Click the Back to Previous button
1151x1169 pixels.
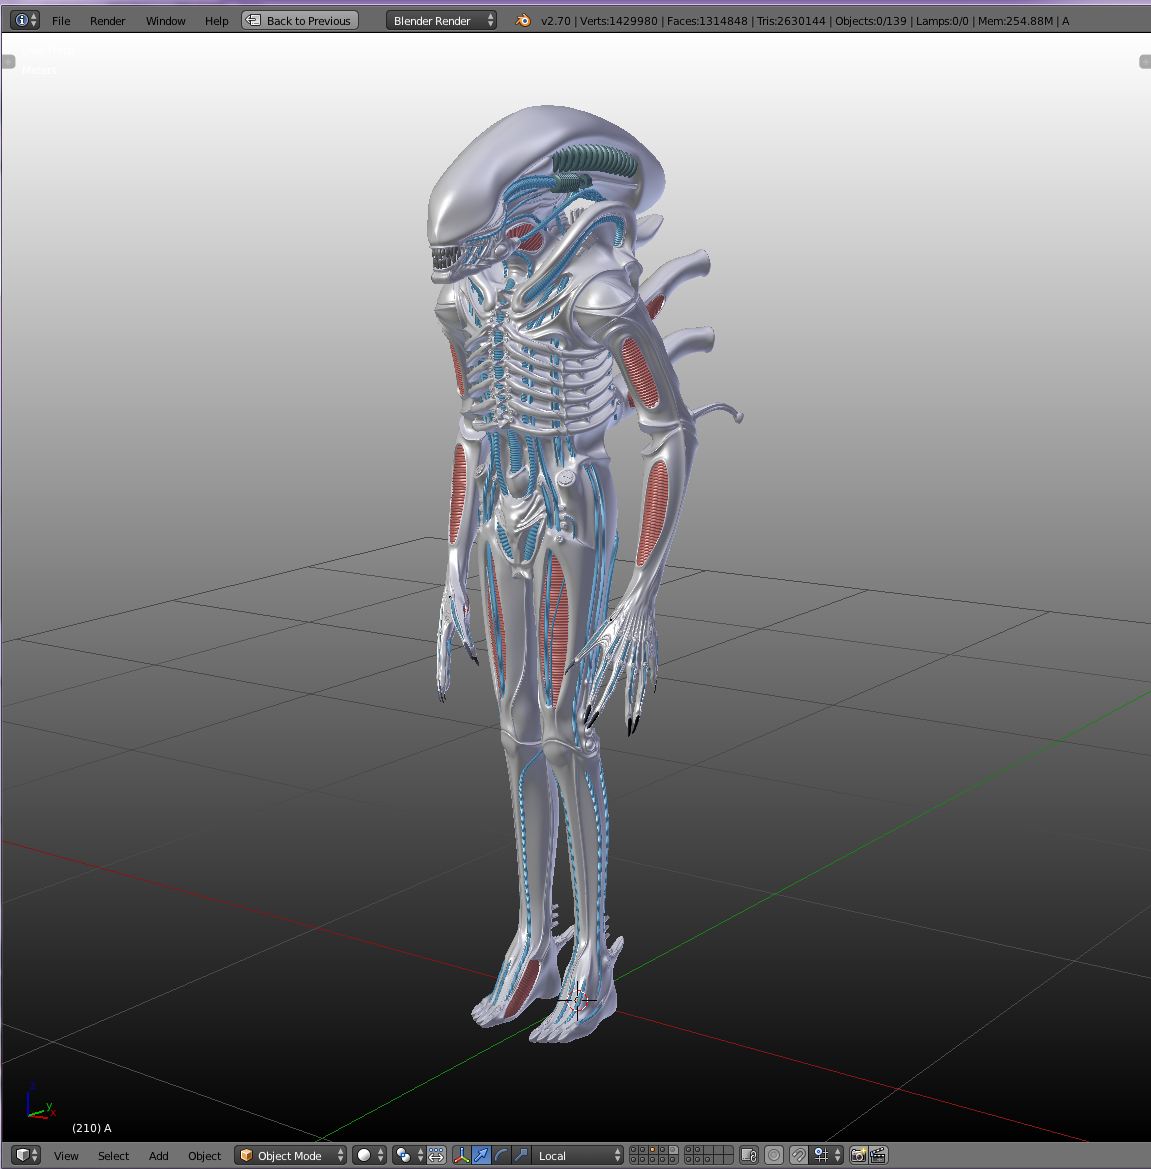[x=300, y=20]
